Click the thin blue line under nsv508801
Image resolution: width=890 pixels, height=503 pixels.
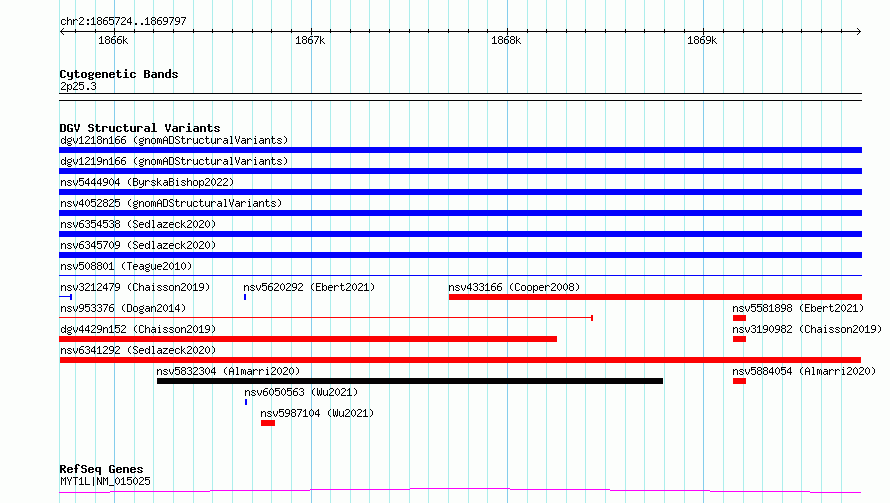(460, 276)
